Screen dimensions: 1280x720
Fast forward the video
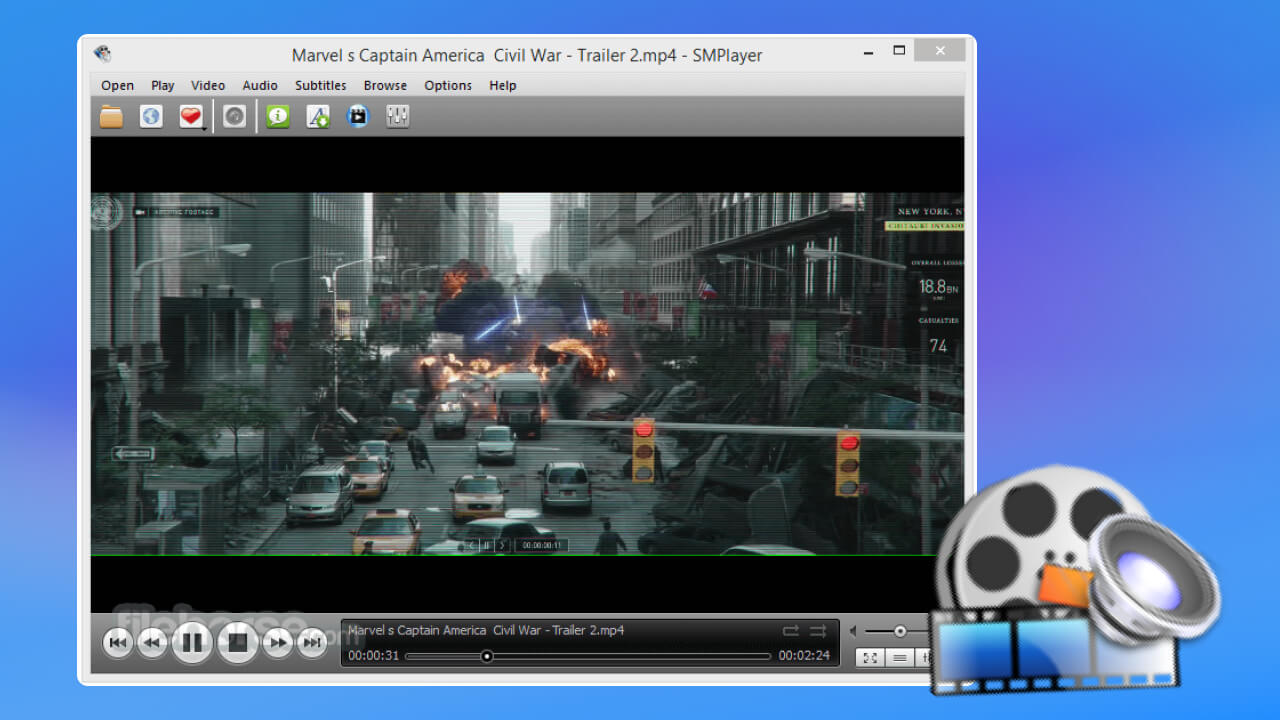pos(278,642)
